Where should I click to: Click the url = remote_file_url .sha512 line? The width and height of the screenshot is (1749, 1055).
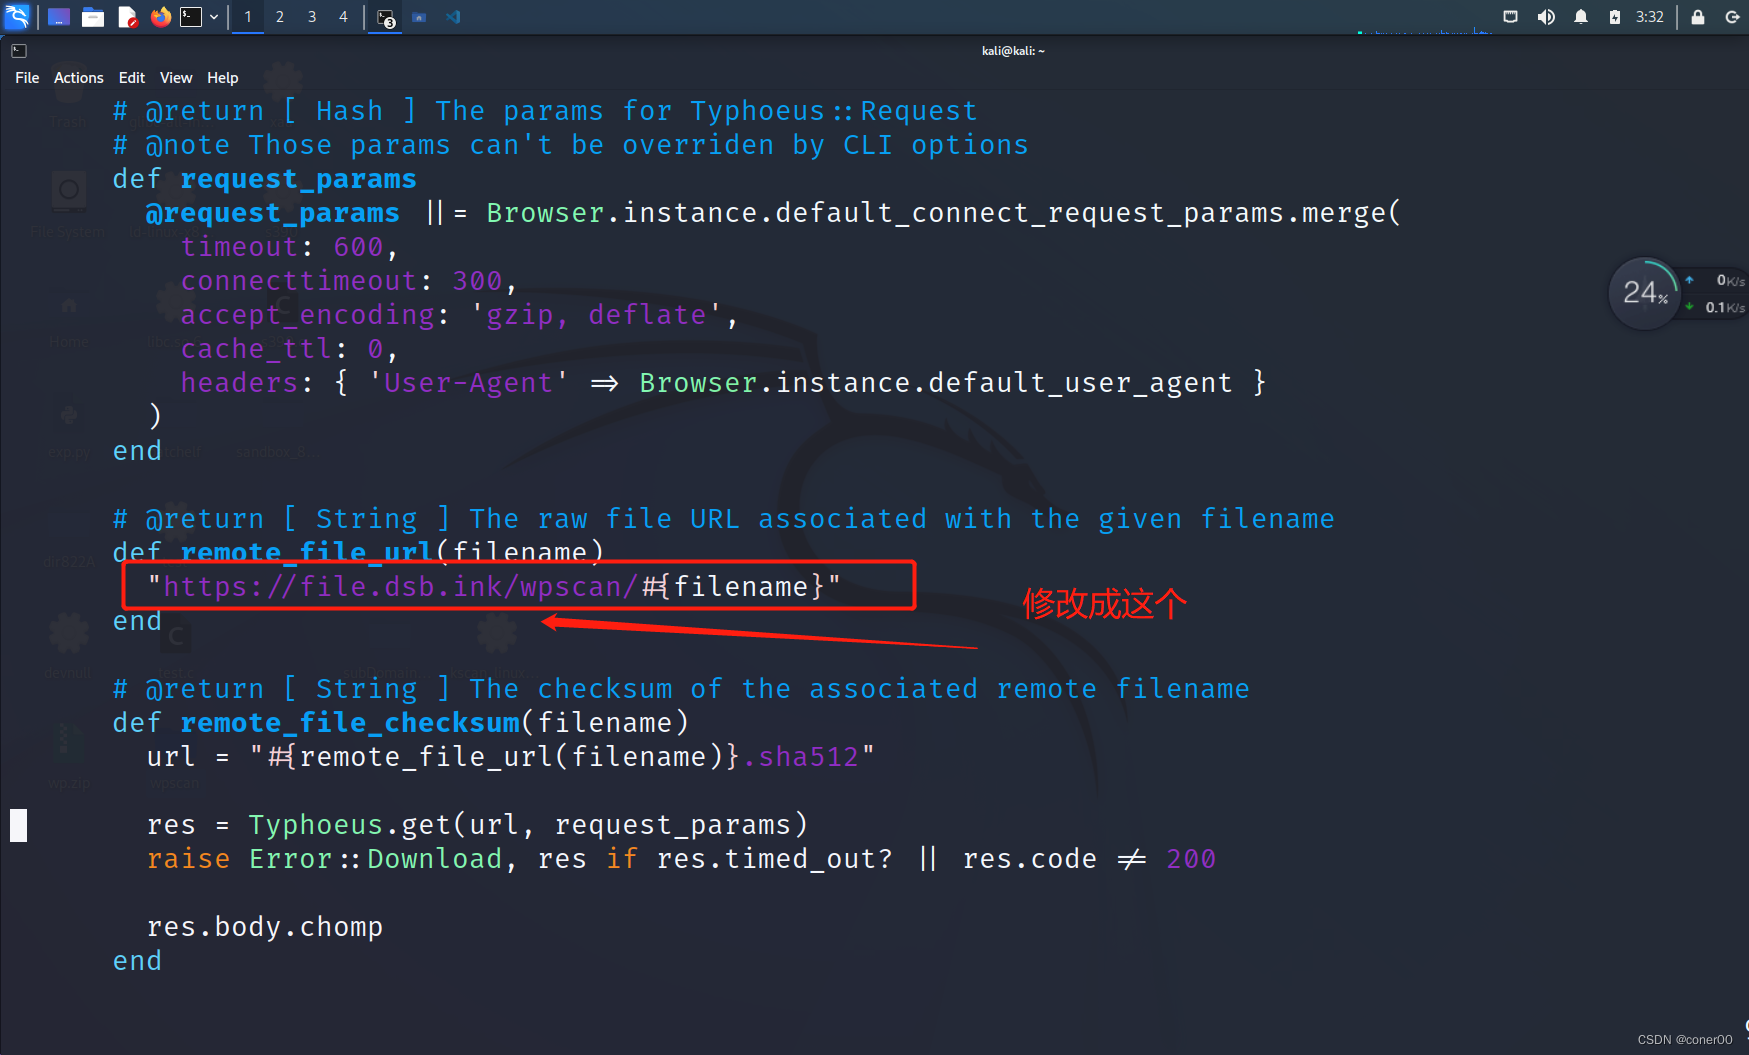pos(511,757)
